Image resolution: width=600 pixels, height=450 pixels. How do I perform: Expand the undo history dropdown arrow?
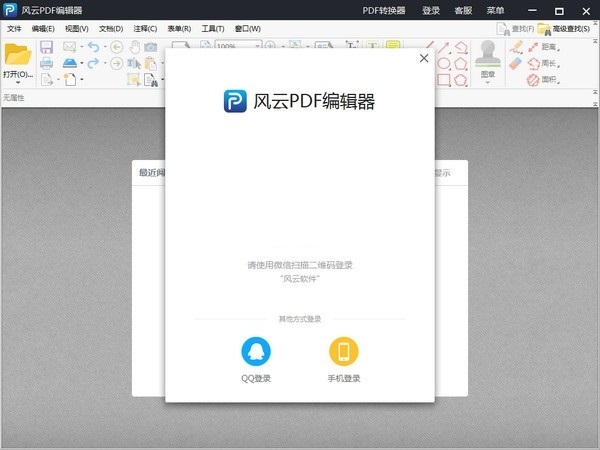(x=105, y=47)
